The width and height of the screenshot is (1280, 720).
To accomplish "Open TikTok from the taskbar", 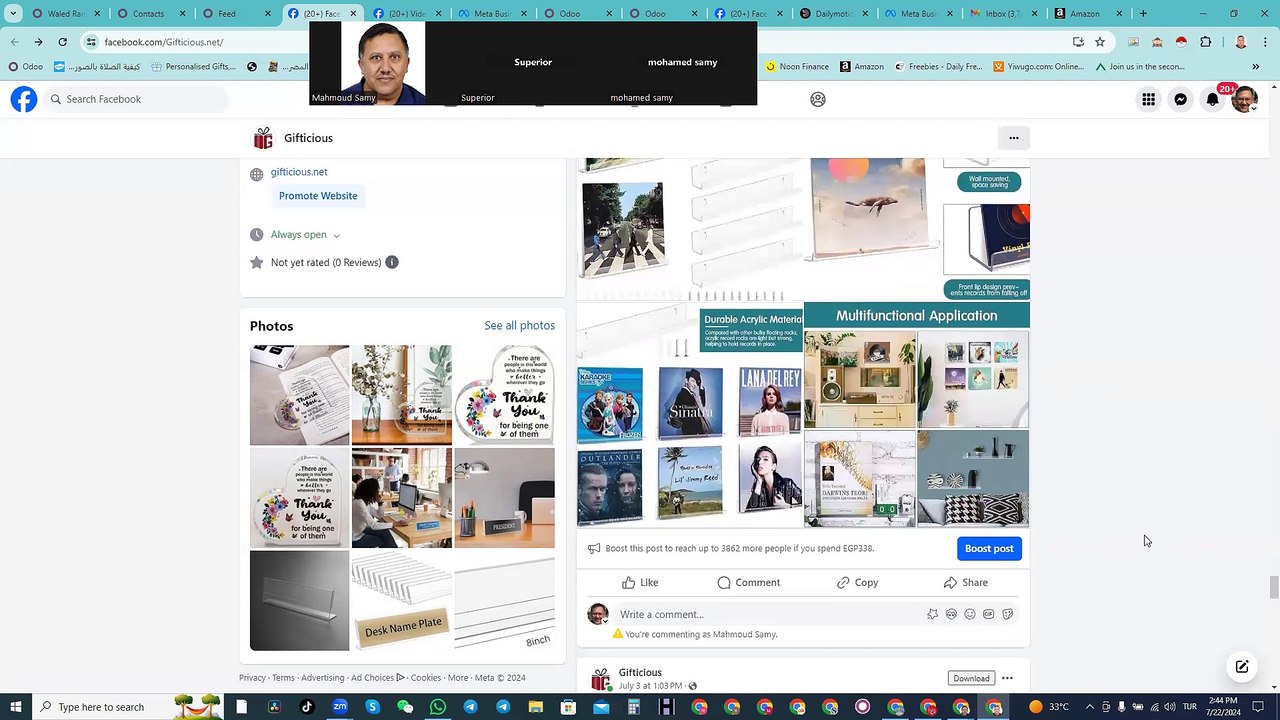I will (x=307, y=707).
